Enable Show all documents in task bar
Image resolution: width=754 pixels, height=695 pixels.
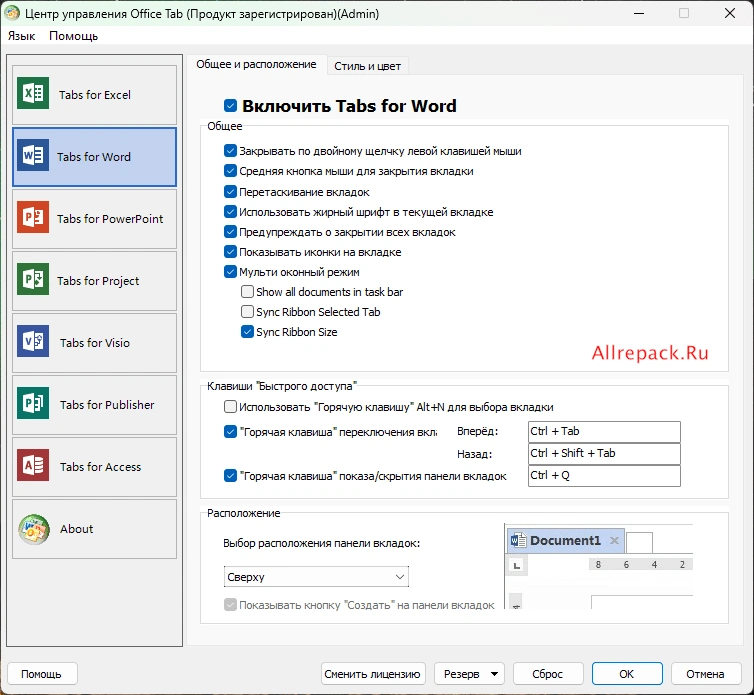click(247, 292)
